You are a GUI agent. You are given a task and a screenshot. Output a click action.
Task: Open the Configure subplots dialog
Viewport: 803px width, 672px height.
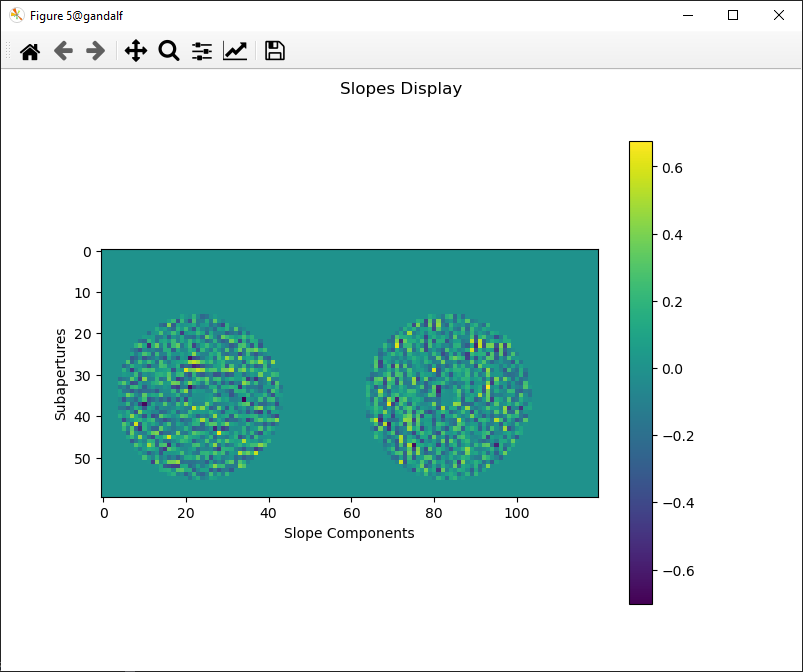(x=202, y=51)
